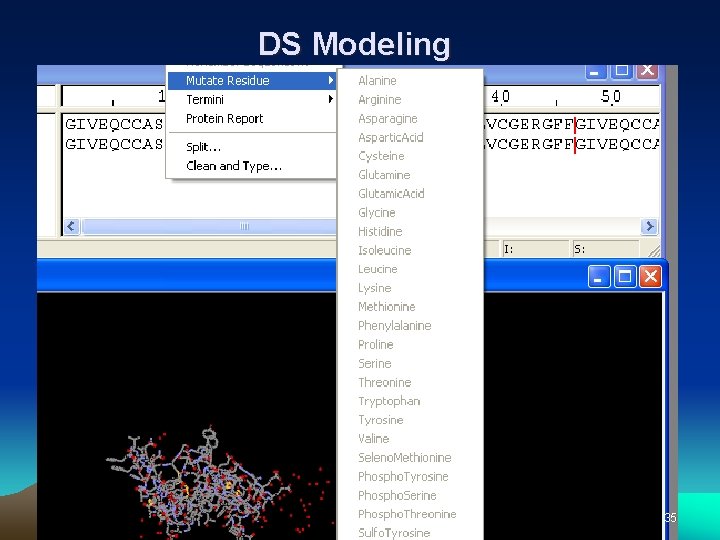This screenshot has height=540, width=720.
Task: Select Leucine in residue list
Action: pos(377,269)
